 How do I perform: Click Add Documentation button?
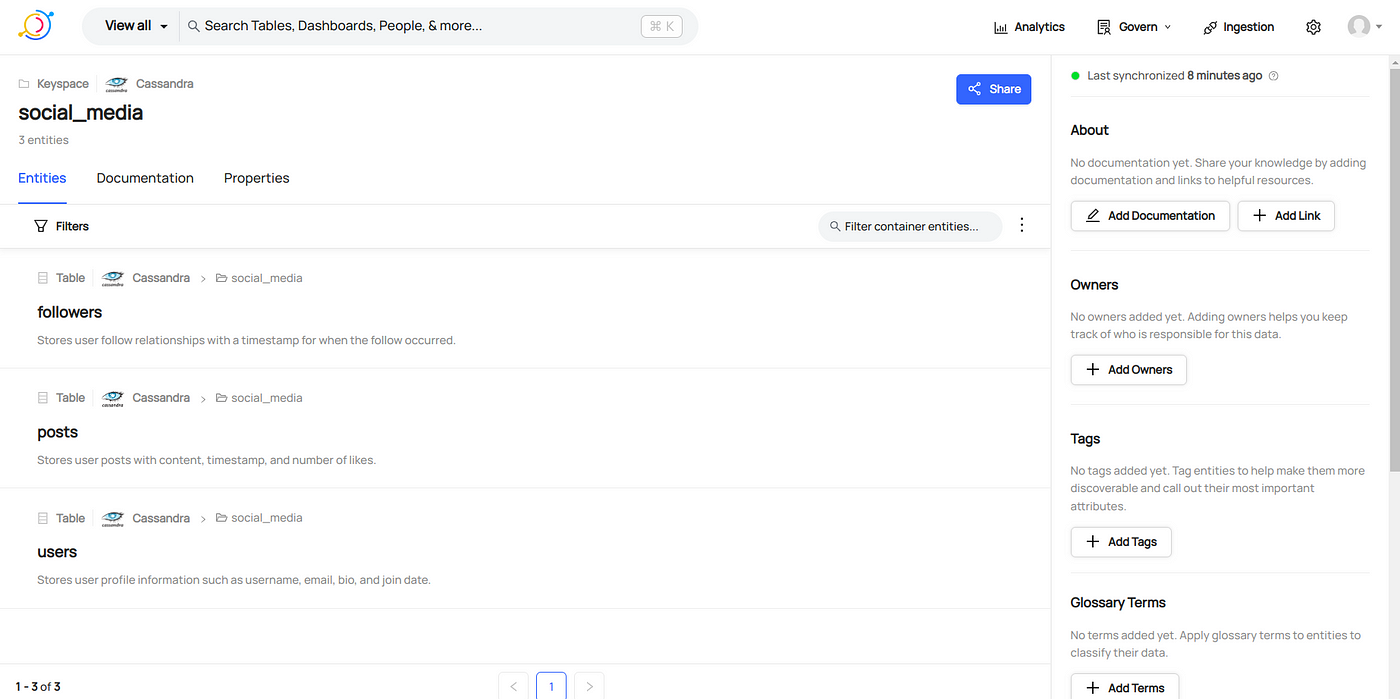pyautogui.click(x=1150, y=216)
